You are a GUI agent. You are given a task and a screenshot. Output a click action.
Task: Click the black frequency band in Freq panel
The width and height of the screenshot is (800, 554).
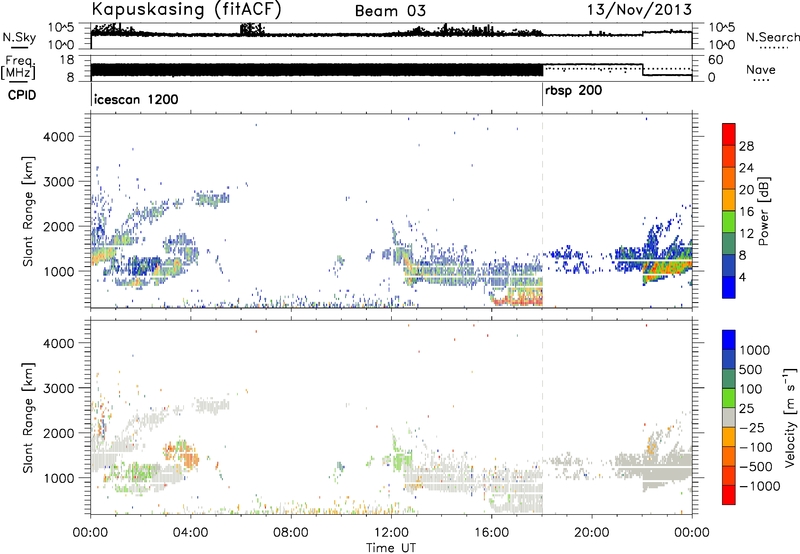point(317,70)
